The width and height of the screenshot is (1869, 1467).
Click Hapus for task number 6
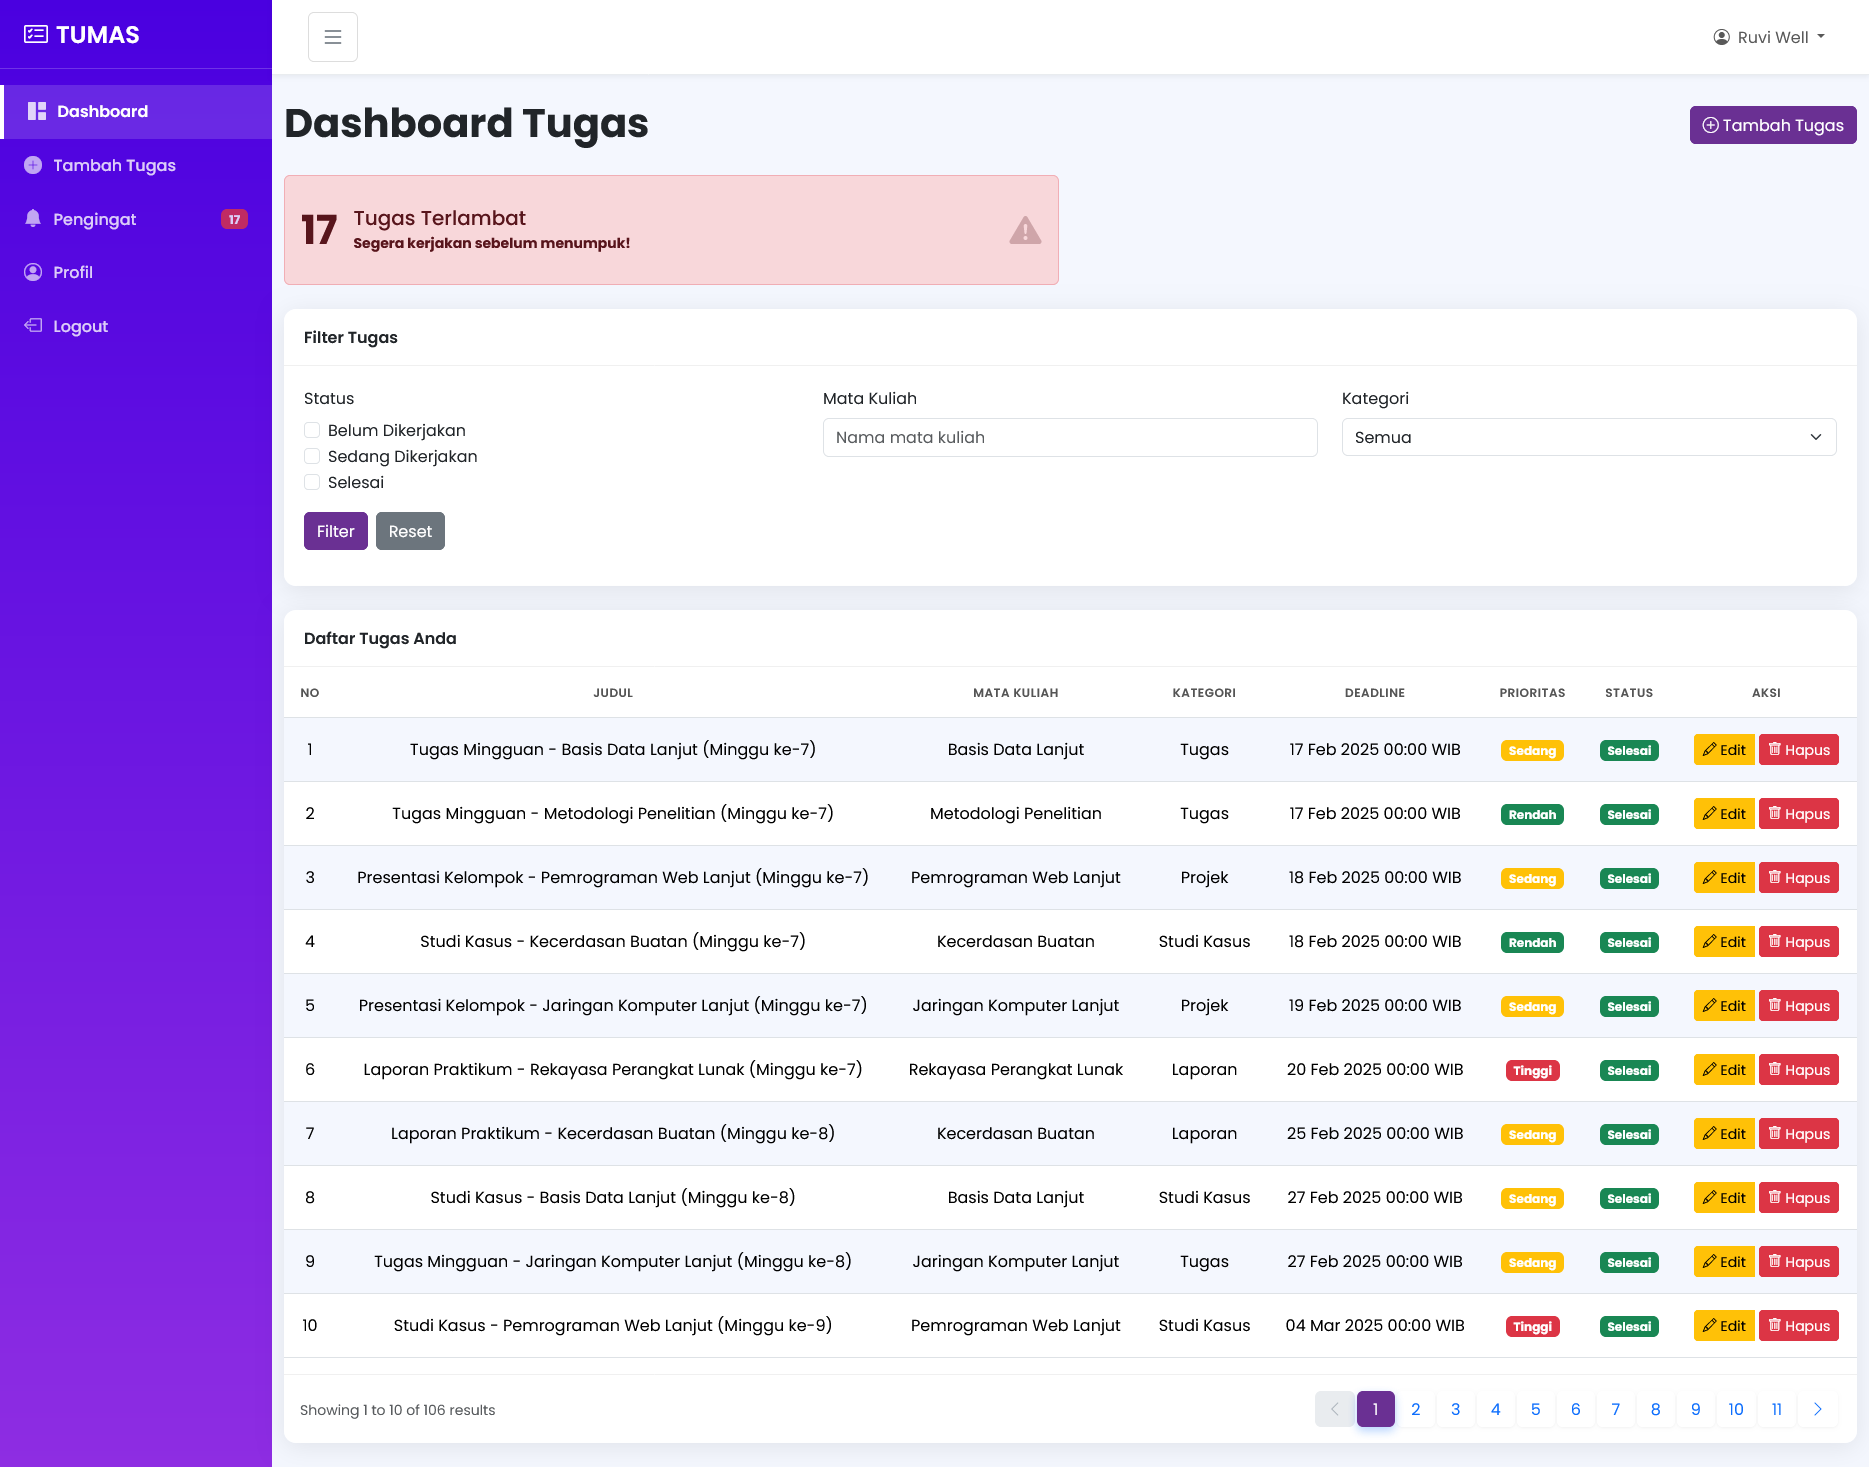[1798, 1070]
